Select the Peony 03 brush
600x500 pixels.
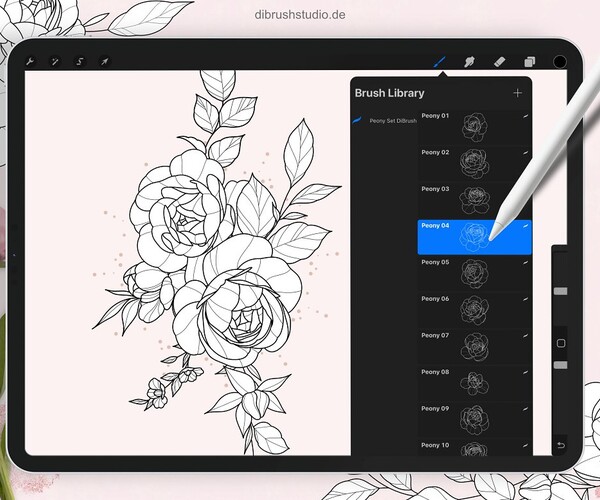pyautogui.click(x=474, y=200)
